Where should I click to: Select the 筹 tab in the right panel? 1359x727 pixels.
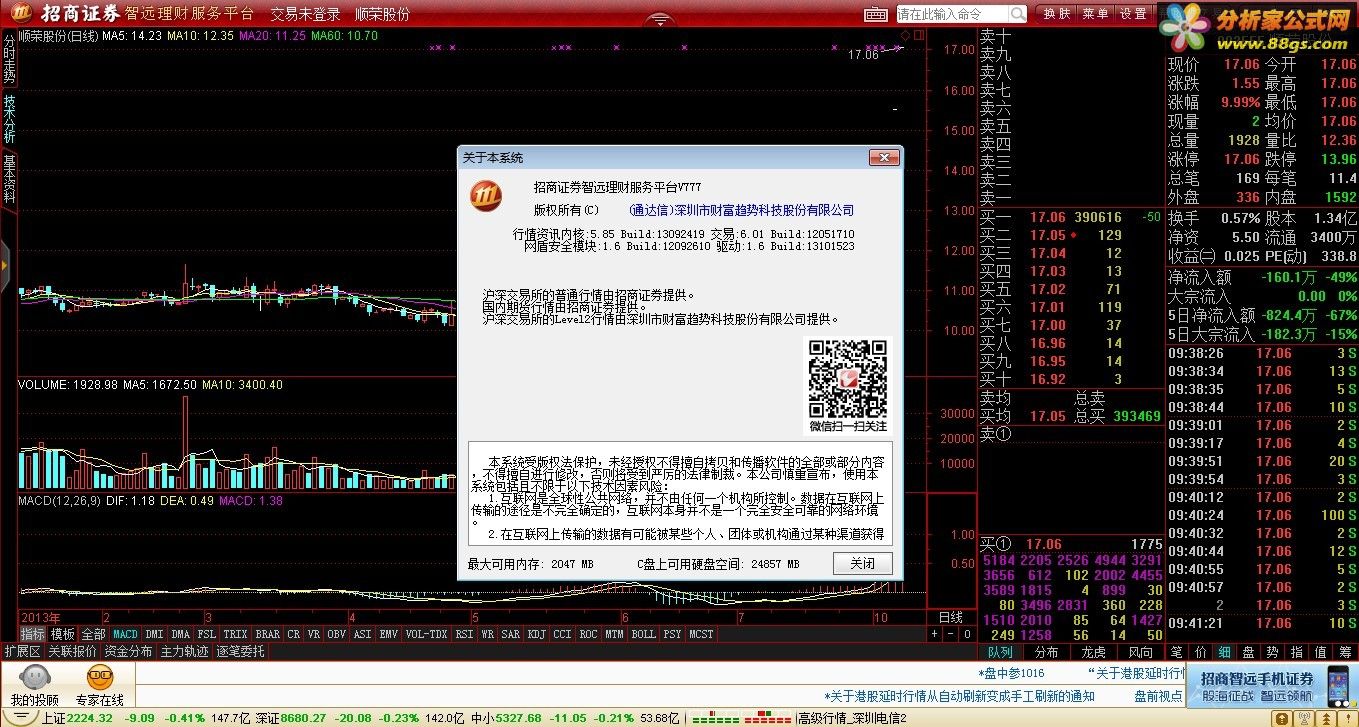click(x=1345, y=652)
